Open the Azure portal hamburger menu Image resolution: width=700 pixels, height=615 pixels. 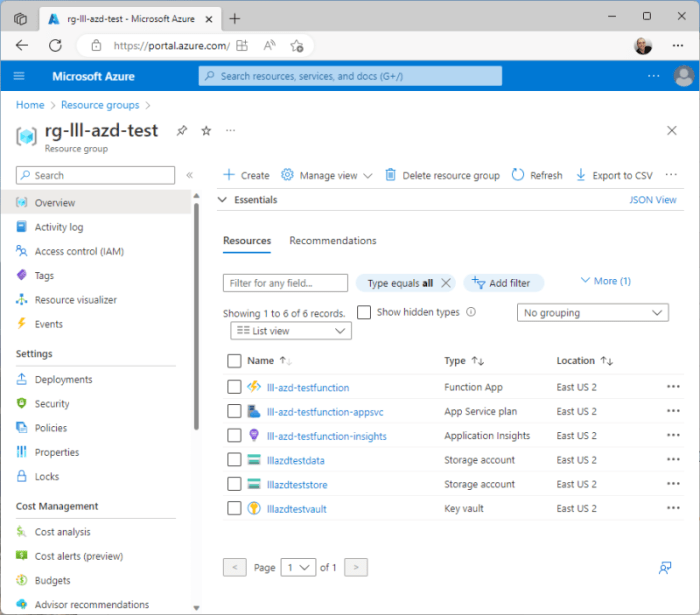tap(19, 76)
